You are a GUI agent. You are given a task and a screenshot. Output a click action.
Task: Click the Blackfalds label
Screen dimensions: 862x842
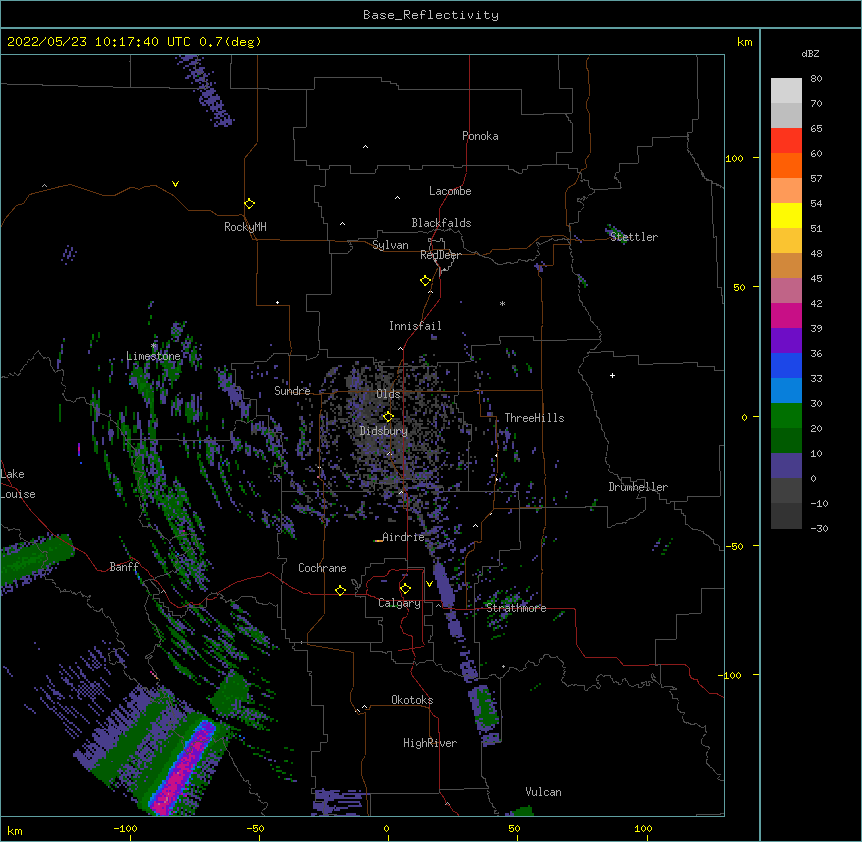click(x=441, y=223)
